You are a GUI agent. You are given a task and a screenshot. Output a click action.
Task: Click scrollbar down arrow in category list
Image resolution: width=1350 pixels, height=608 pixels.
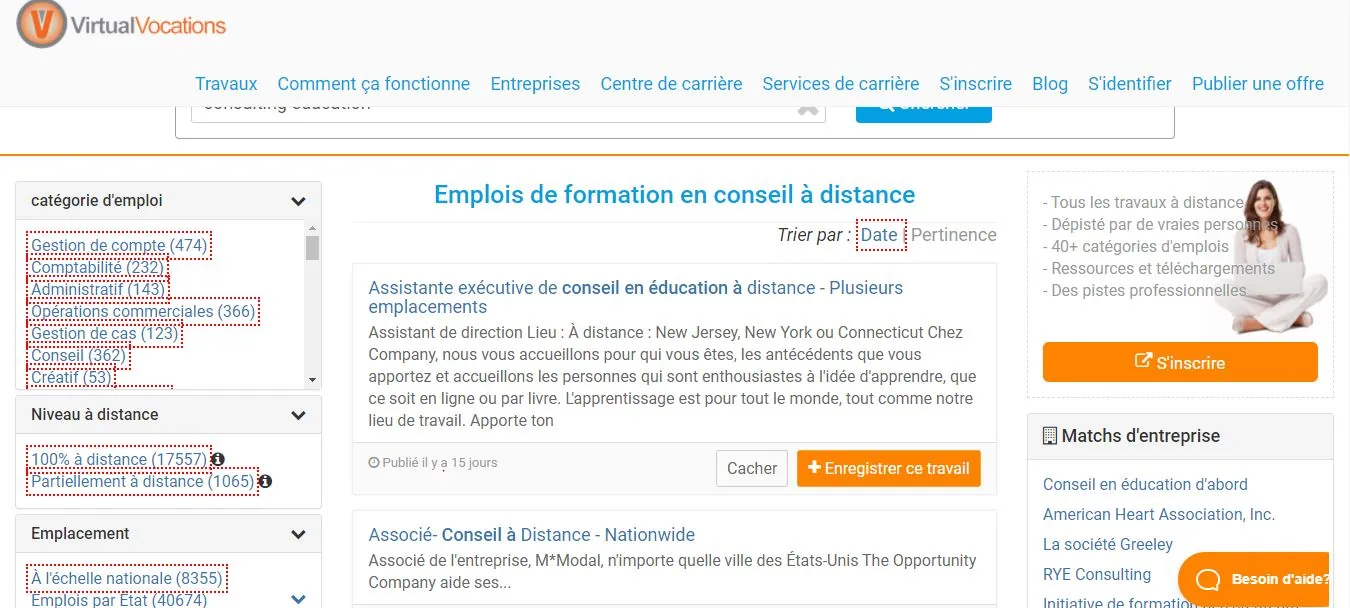tap(313, 380)
